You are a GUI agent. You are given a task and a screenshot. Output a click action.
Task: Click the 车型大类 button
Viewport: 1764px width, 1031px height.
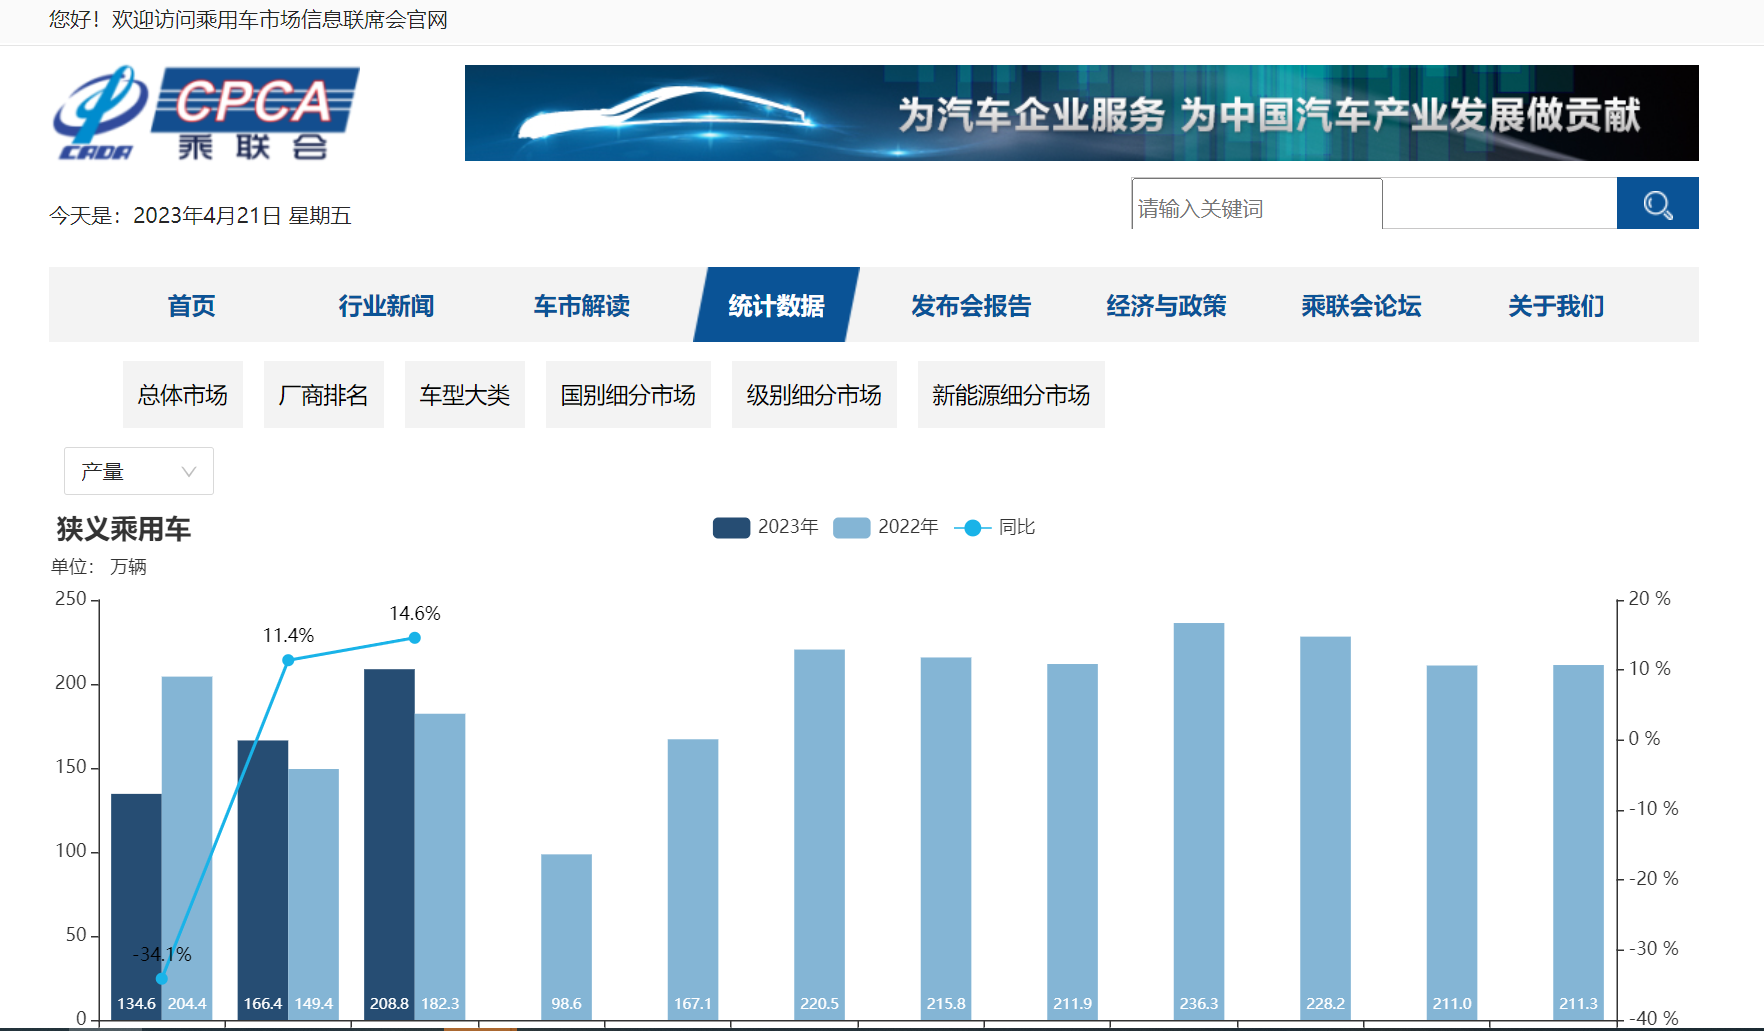465,395
